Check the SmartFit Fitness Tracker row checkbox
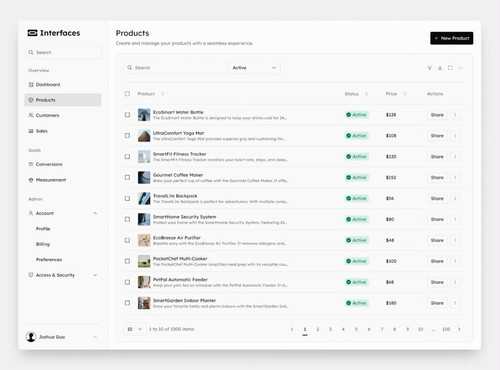This screenshot has width=500, height=370. tap(127, 157)
